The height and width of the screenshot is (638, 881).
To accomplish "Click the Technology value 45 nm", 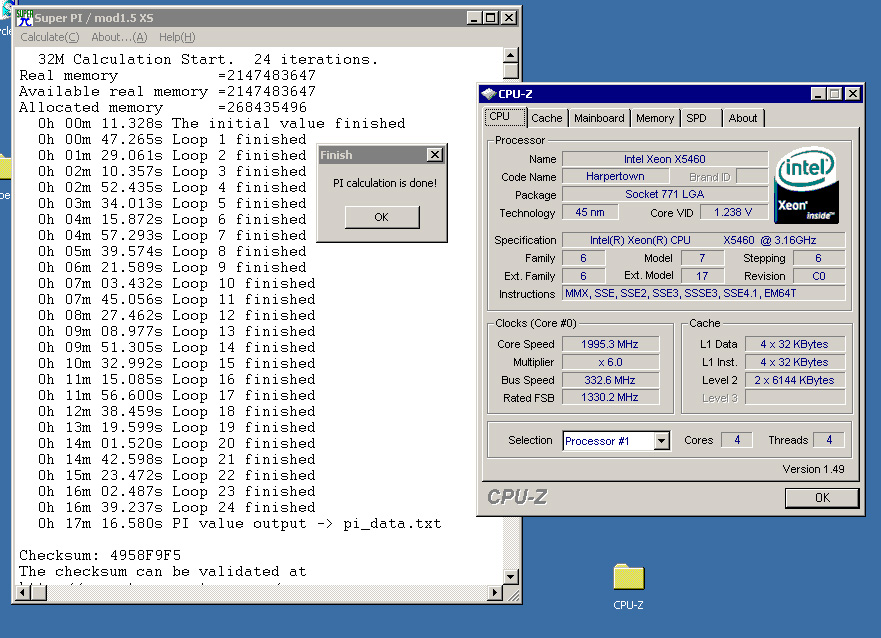I will (590, 212).
